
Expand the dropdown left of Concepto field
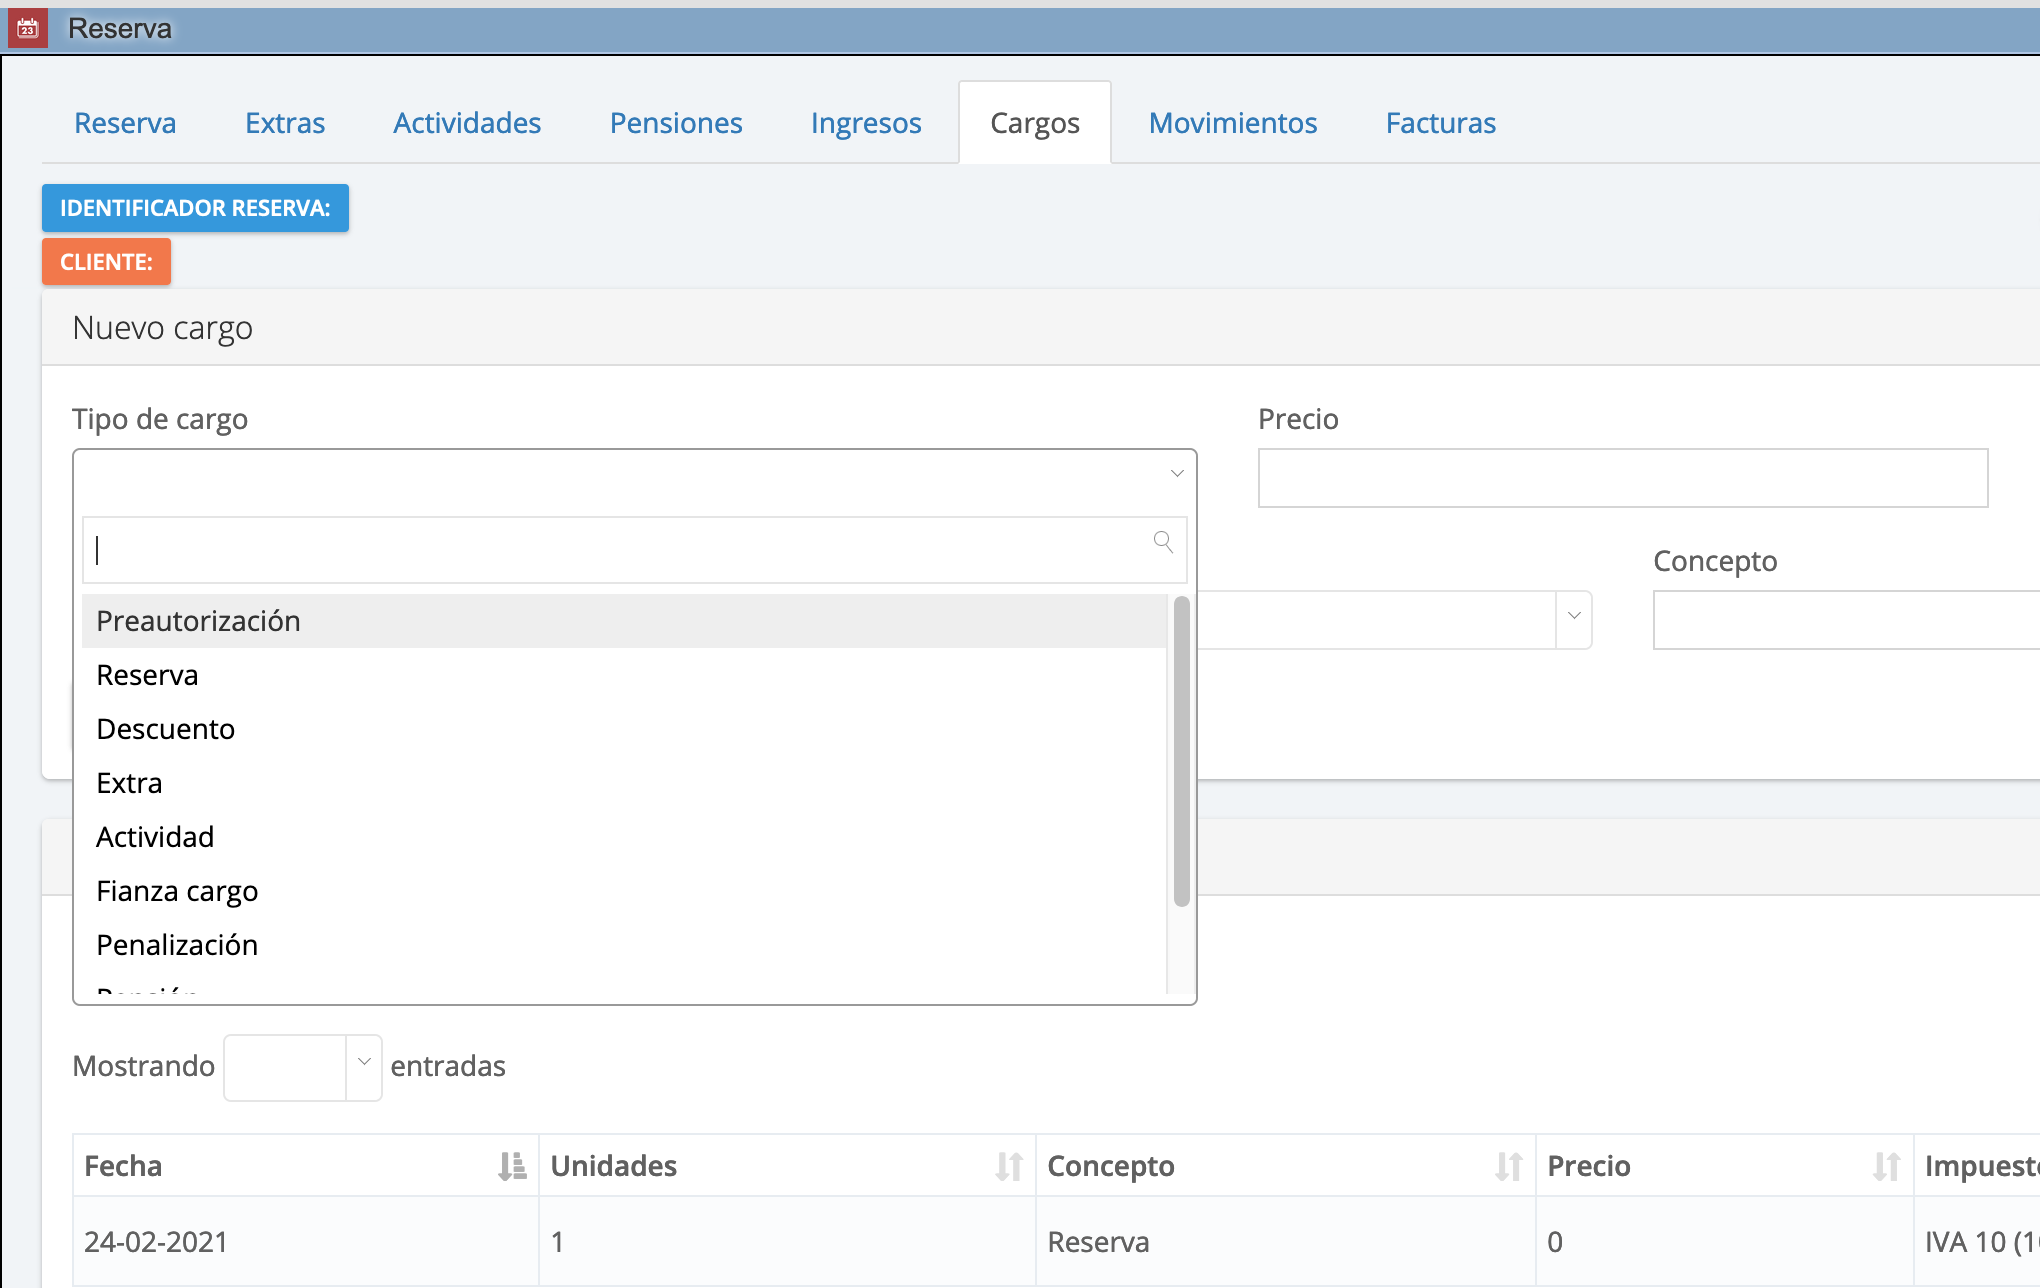(1573, 617)
